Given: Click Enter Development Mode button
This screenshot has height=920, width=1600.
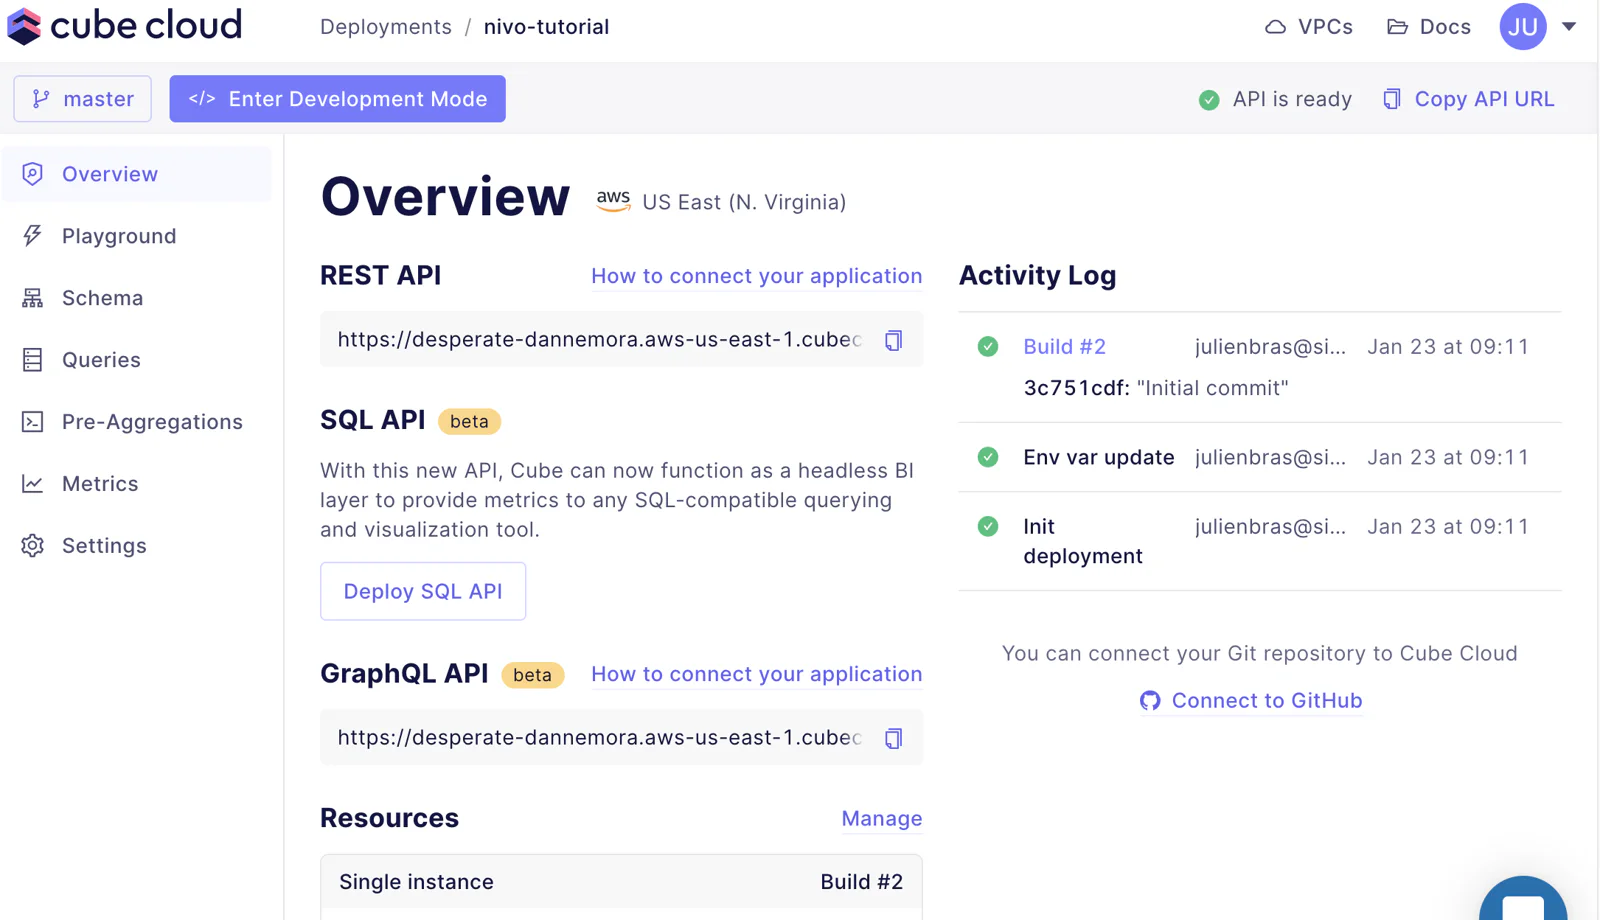Looking at the screenshot, I should pyautogui.click(x=337, y=99).
